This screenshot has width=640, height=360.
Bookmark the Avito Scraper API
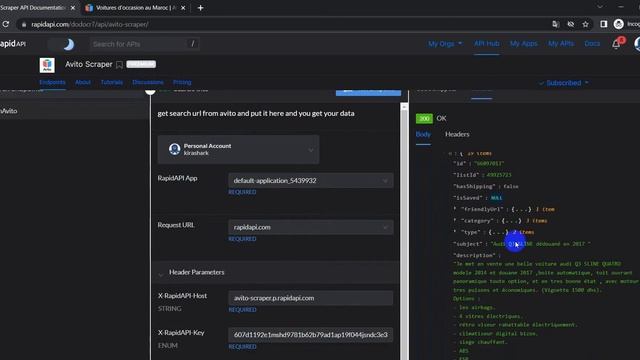119,64
